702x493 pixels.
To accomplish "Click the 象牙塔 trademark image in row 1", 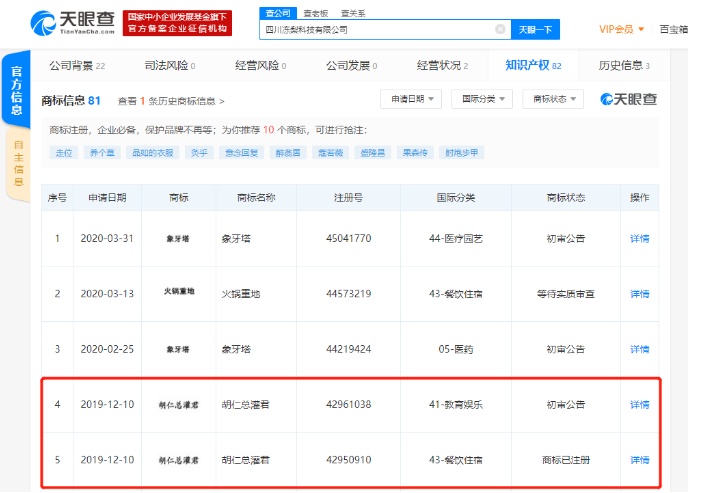I will coord(179,238).
